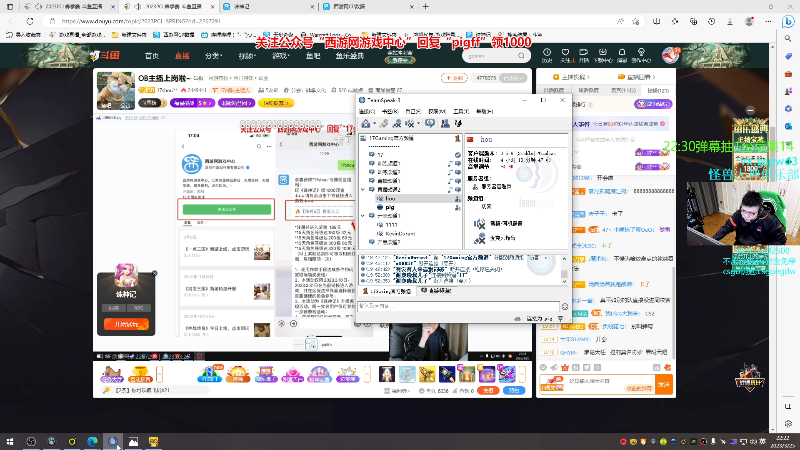Open emoji picker in TeamSpeak chat
Viewport: 800px width, 450px height.
coord(565,307)
